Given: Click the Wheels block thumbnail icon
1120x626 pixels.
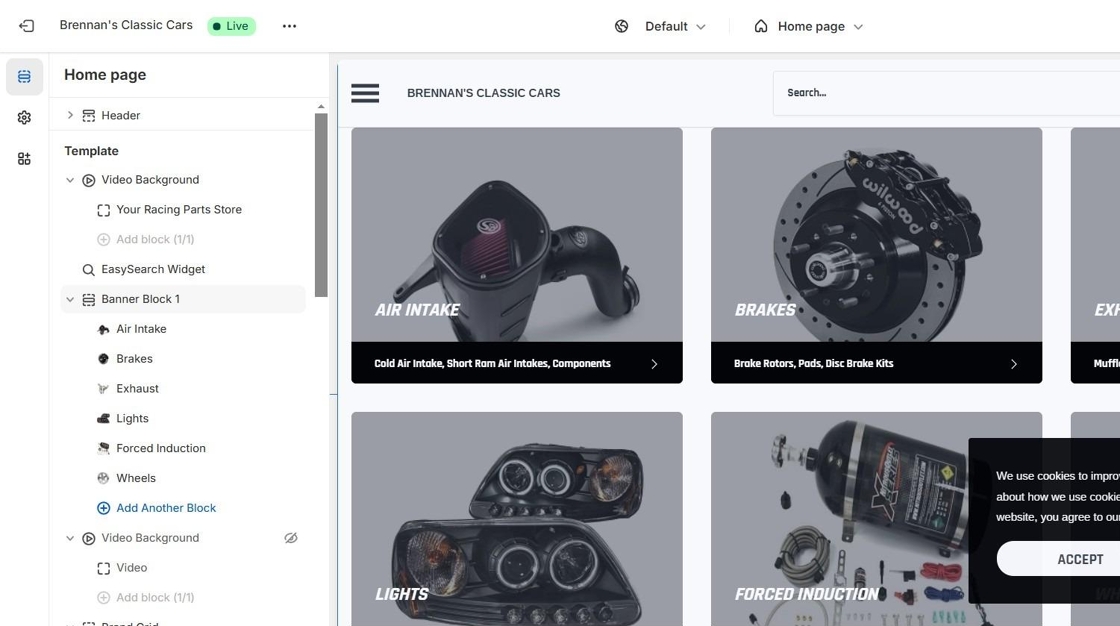Looking at the screenshot, I should coord(104,478).
